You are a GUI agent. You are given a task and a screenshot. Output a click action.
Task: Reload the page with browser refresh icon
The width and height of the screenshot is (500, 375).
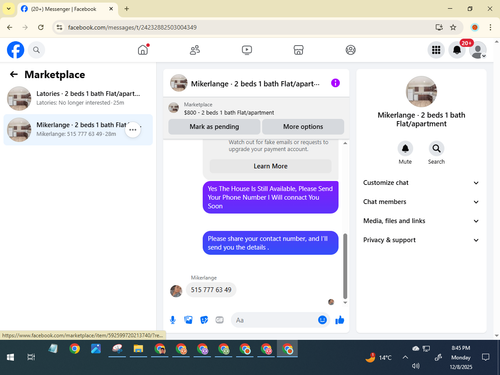[41, 27]
